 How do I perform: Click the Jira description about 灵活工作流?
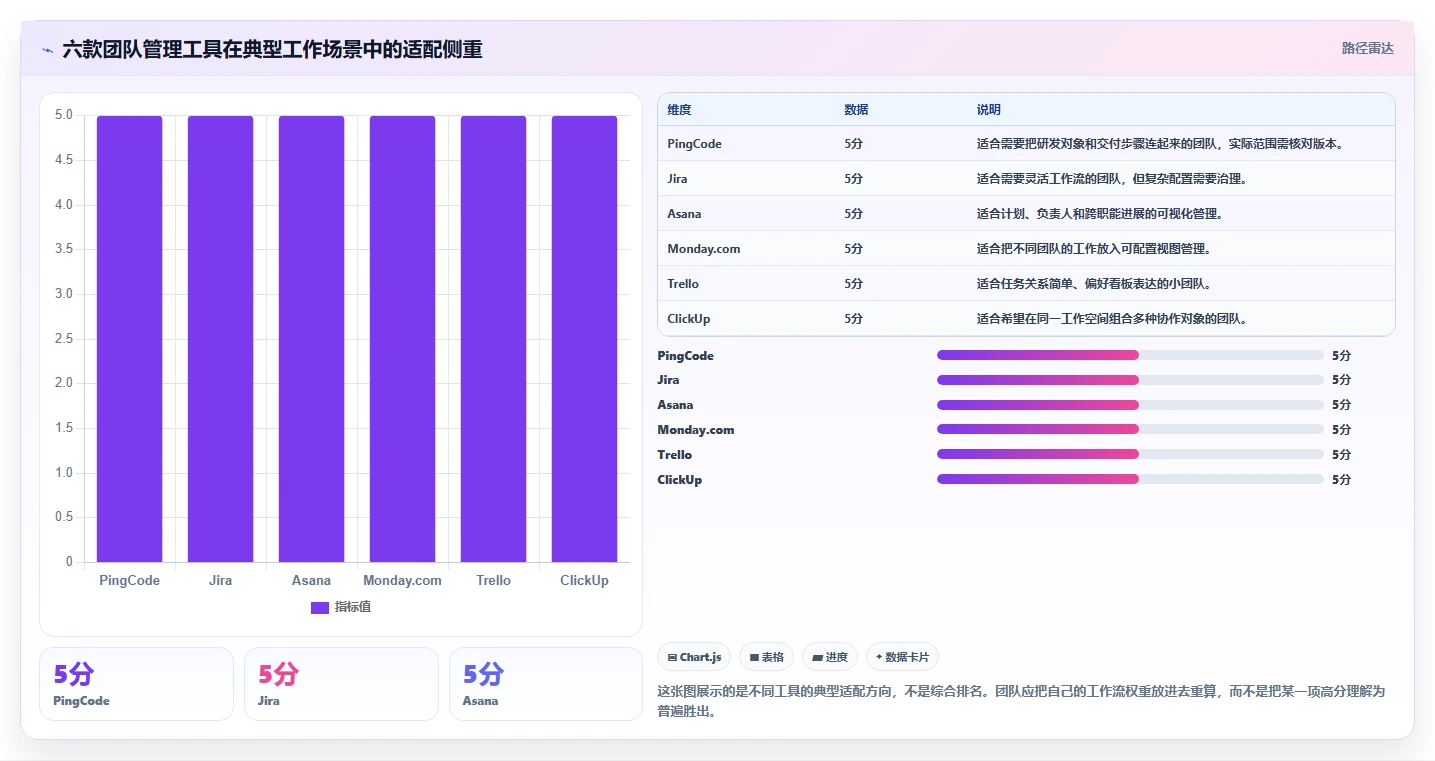1111,179
